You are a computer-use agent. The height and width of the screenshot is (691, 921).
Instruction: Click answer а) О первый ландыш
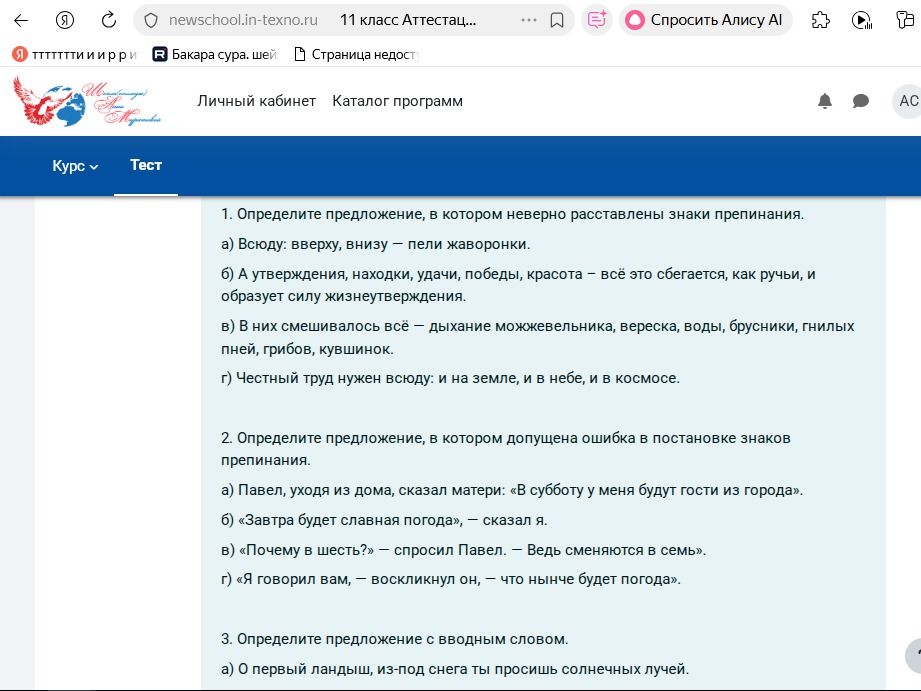(455, 669)
